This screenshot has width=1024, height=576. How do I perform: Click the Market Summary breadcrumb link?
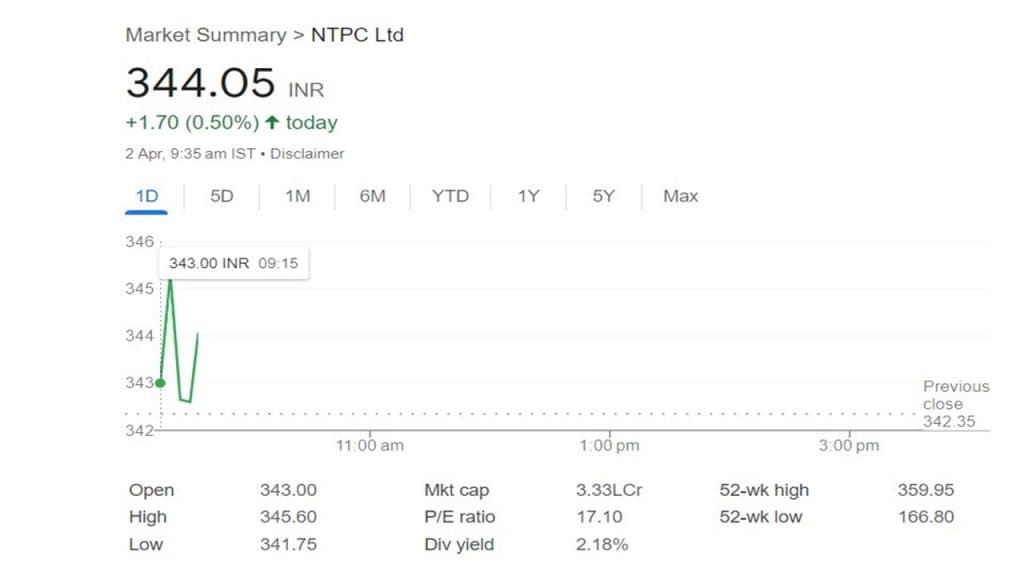tap(205, 35)
